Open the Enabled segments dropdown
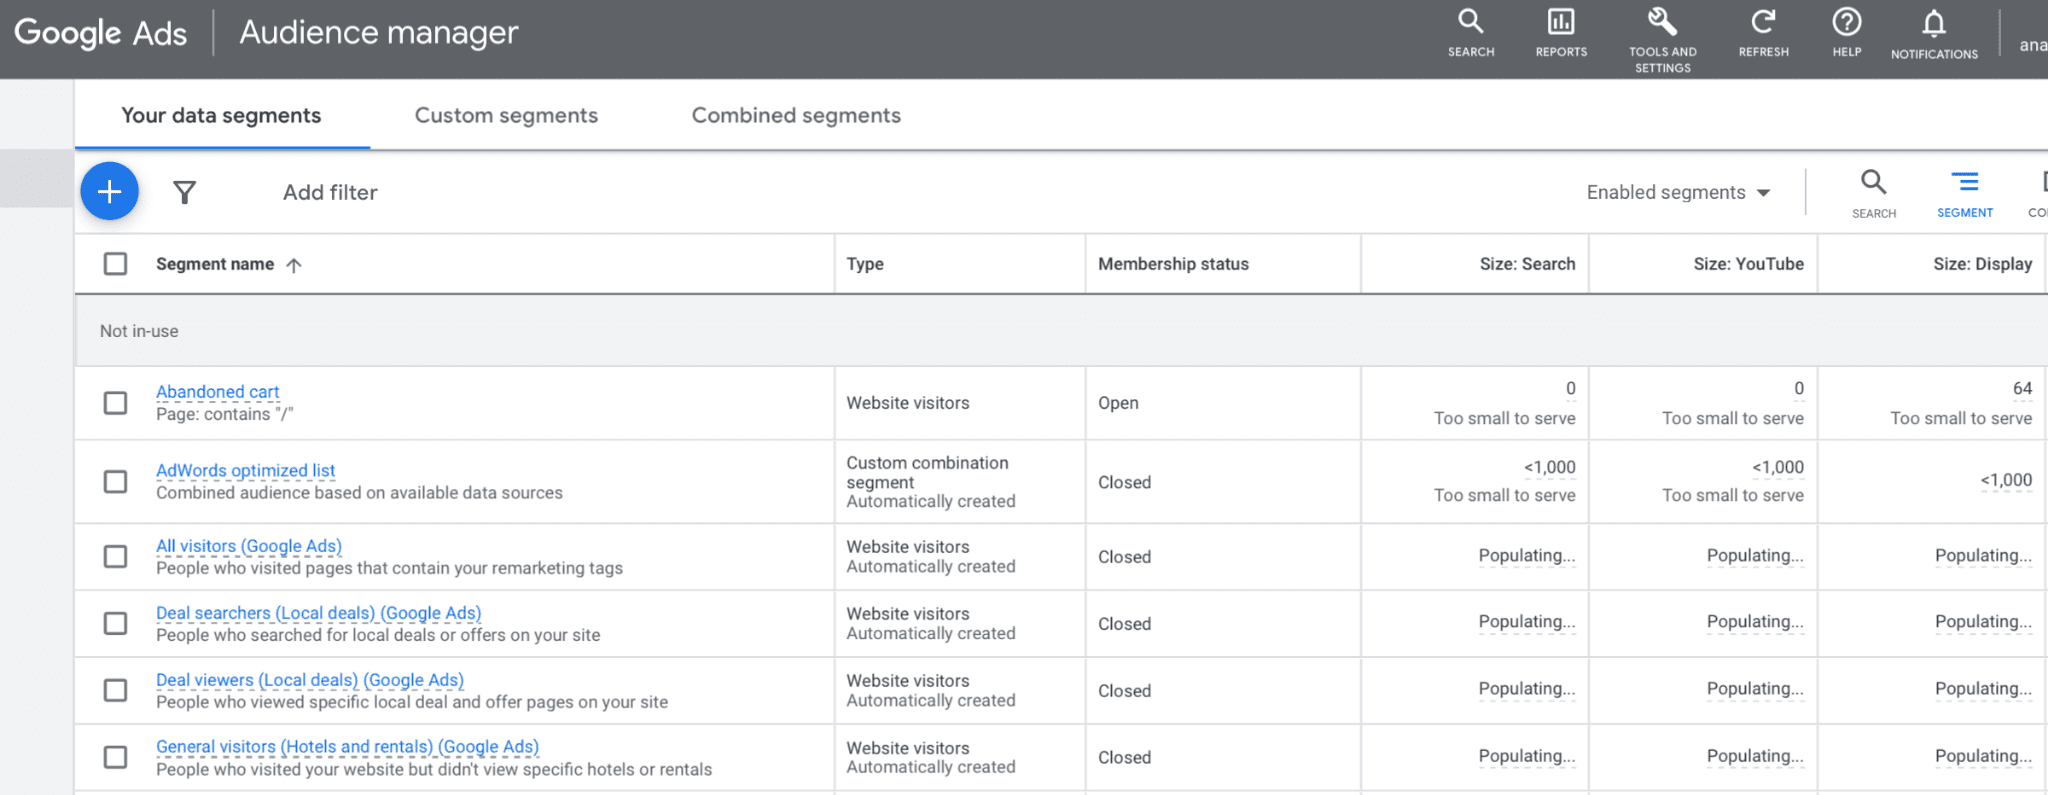Image resolution: width=2048 pixels, height=795 pixels. click(x=1678, y=192)
